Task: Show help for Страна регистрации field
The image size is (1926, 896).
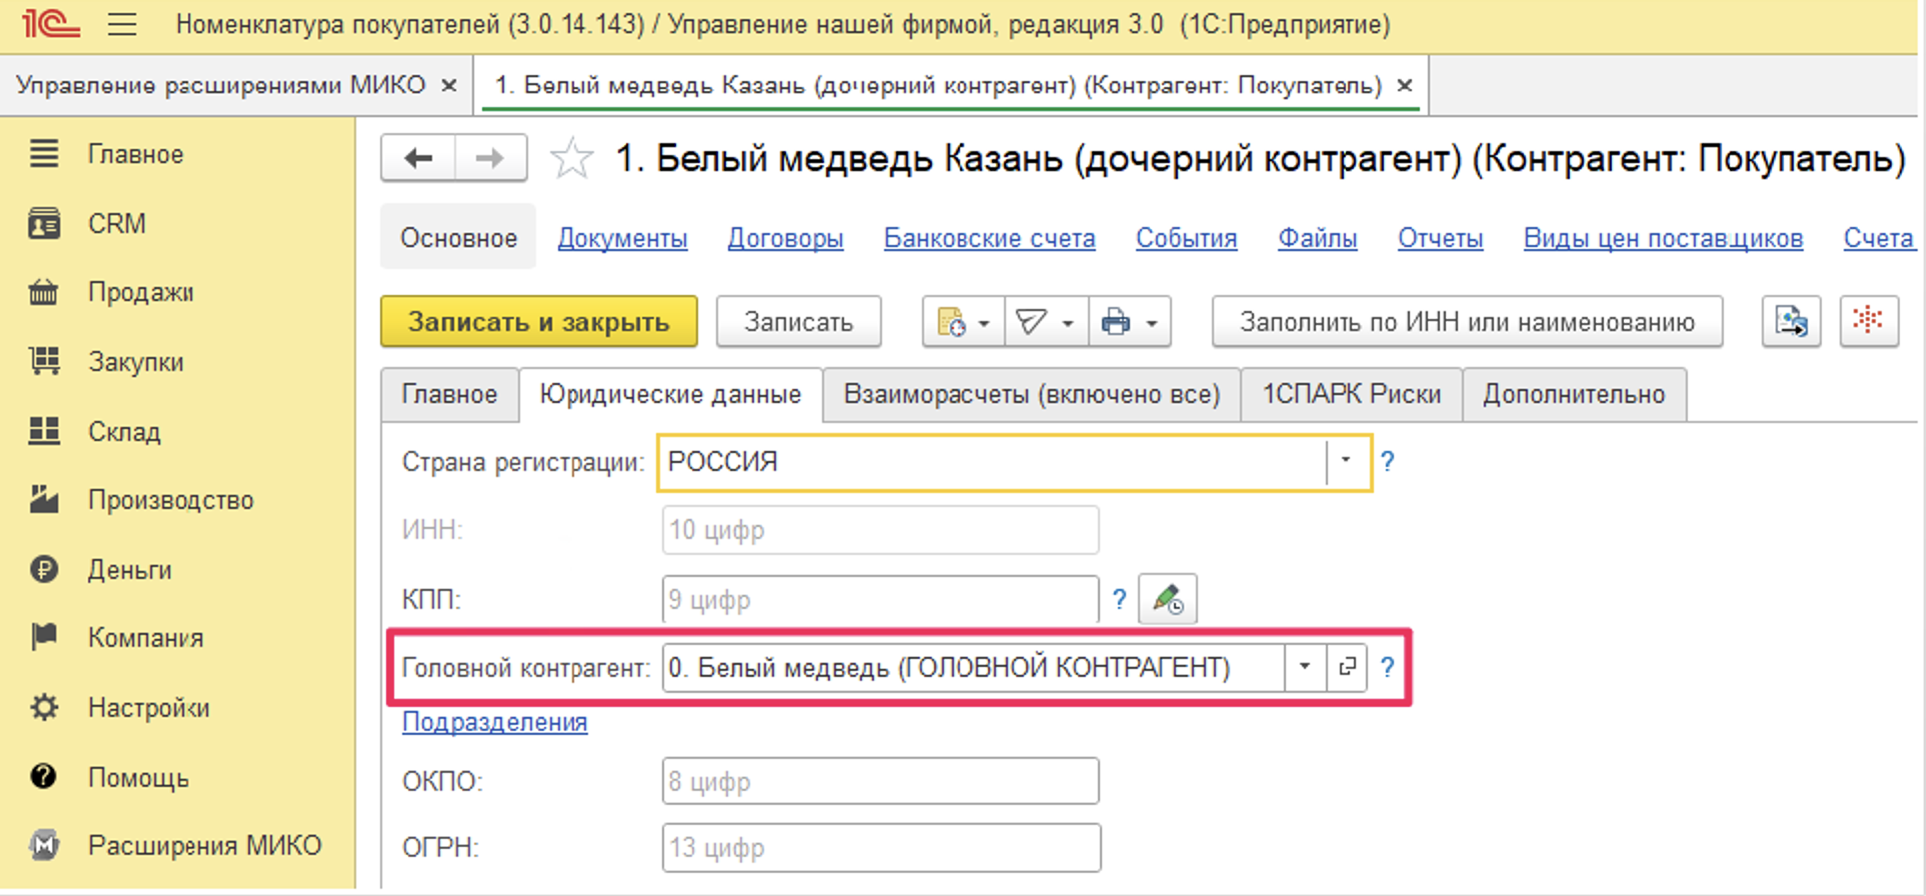Action: pos(1387,461)
